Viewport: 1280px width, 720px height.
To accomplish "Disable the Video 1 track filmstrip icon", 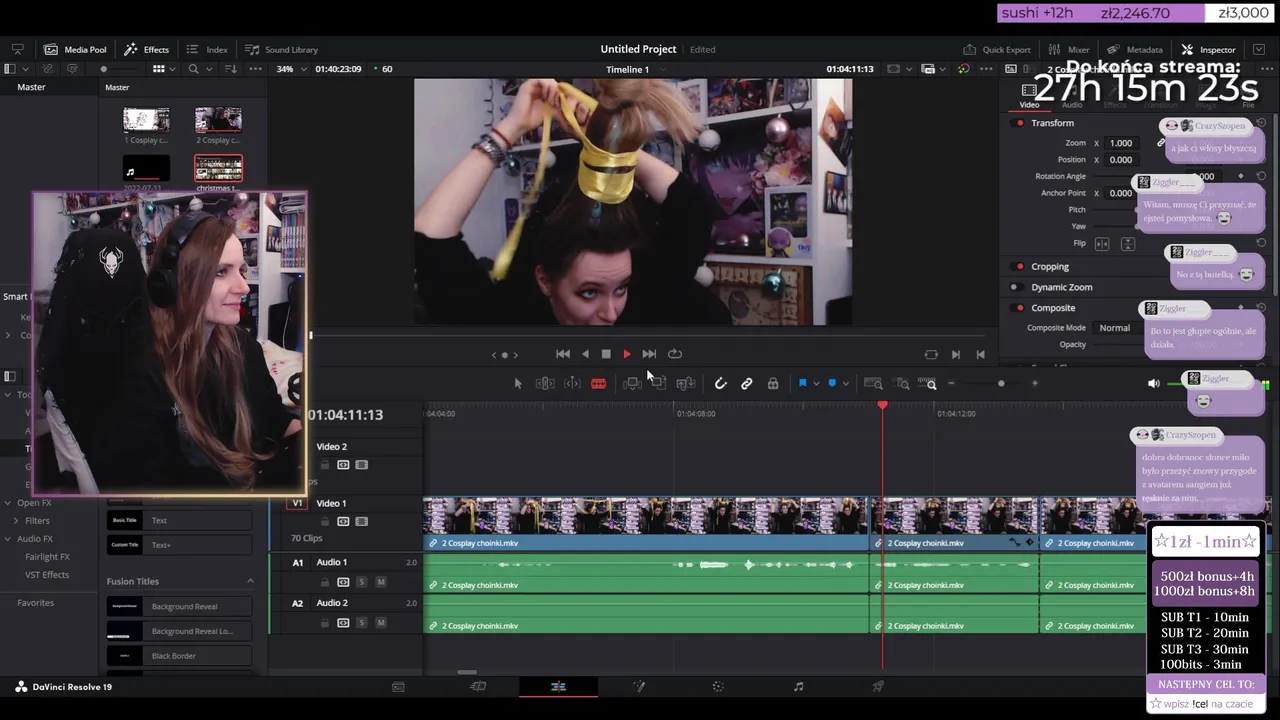I will pos(361,522).
